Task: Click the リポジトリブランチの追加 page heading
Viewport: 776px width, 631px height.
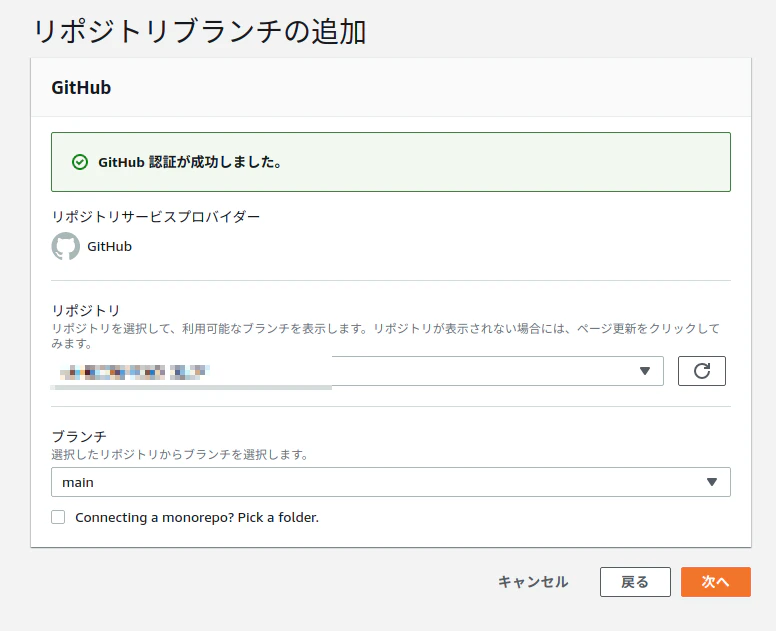Action: 200,31
